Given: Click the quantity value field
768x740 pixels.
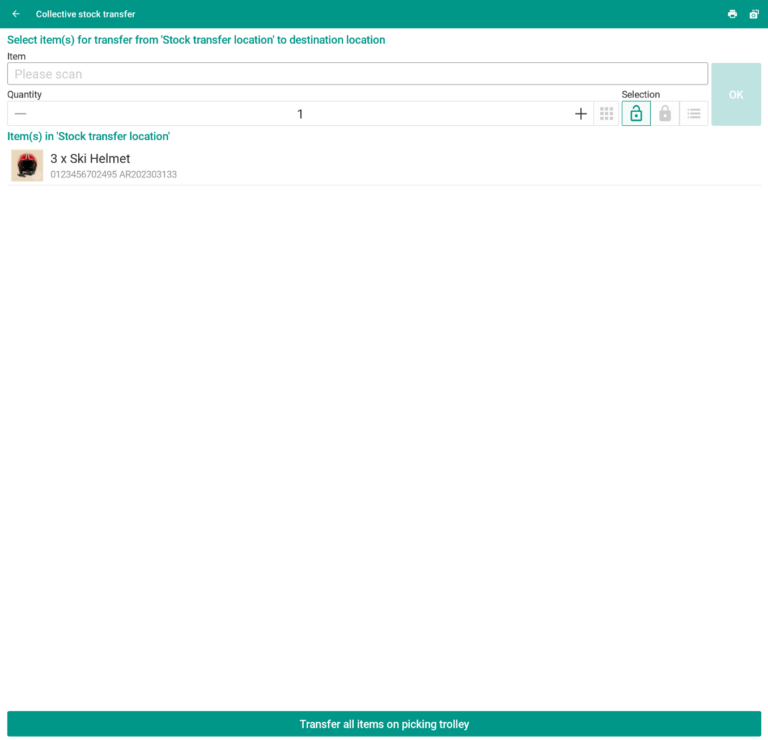Looking at the screenshot, I should click(x=300, y=114).
